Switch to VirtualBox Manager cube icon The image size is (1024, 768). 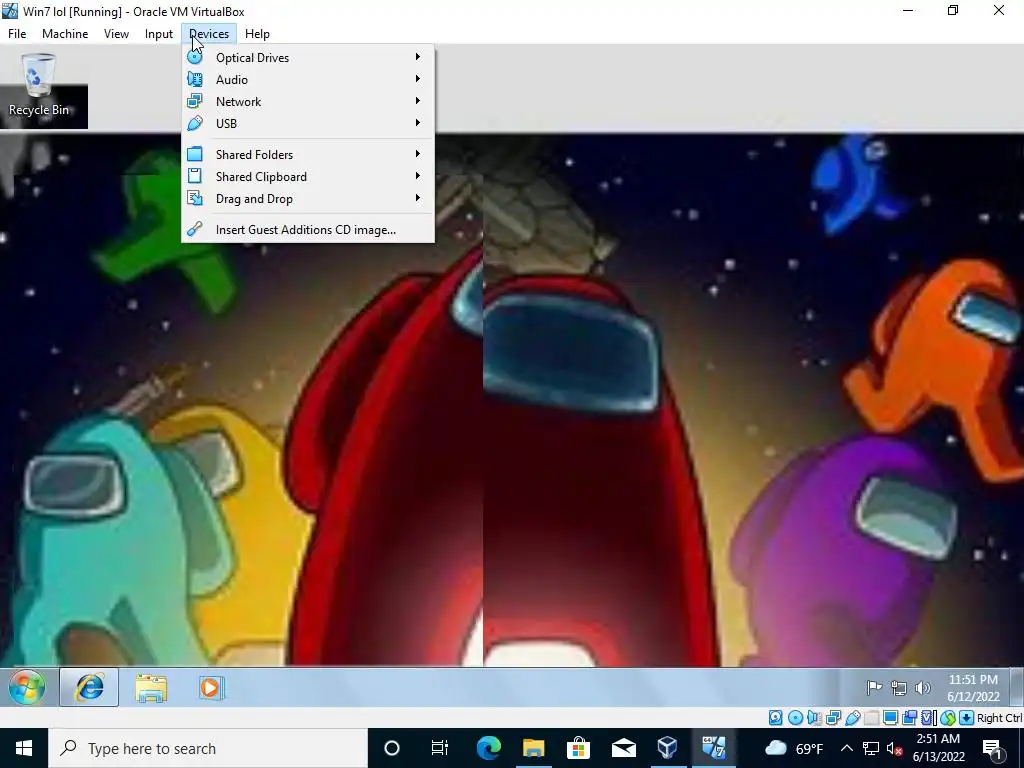pyautogui.click(x=668, y=748)
